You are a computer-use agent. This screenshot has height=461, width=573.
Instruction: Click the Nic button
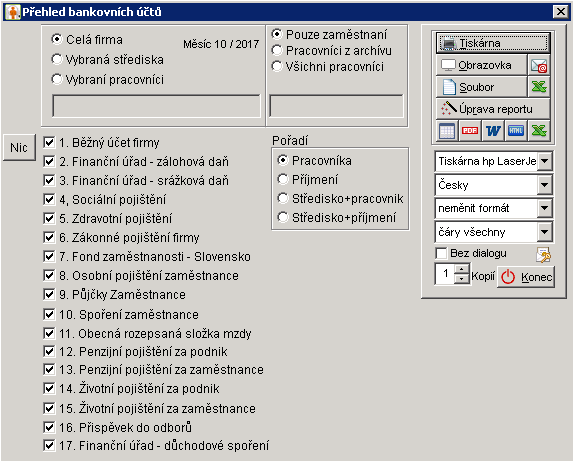click(x=19, y=148)
